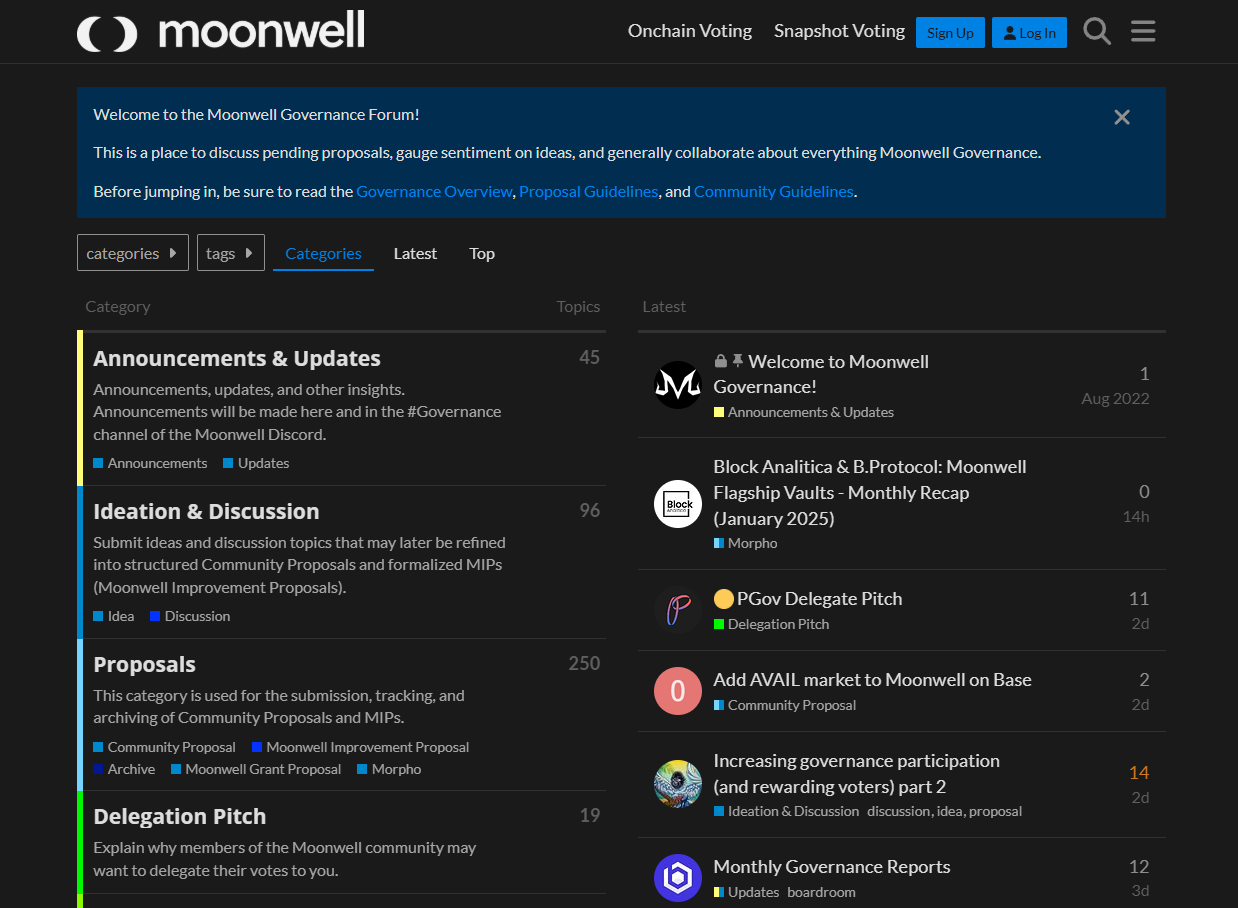Image resolution: width=1238 pixels, height=908 pixels.
Task: Open the PGov Delegate Pitch poster avatar
Action: click(x=678, y=610)
